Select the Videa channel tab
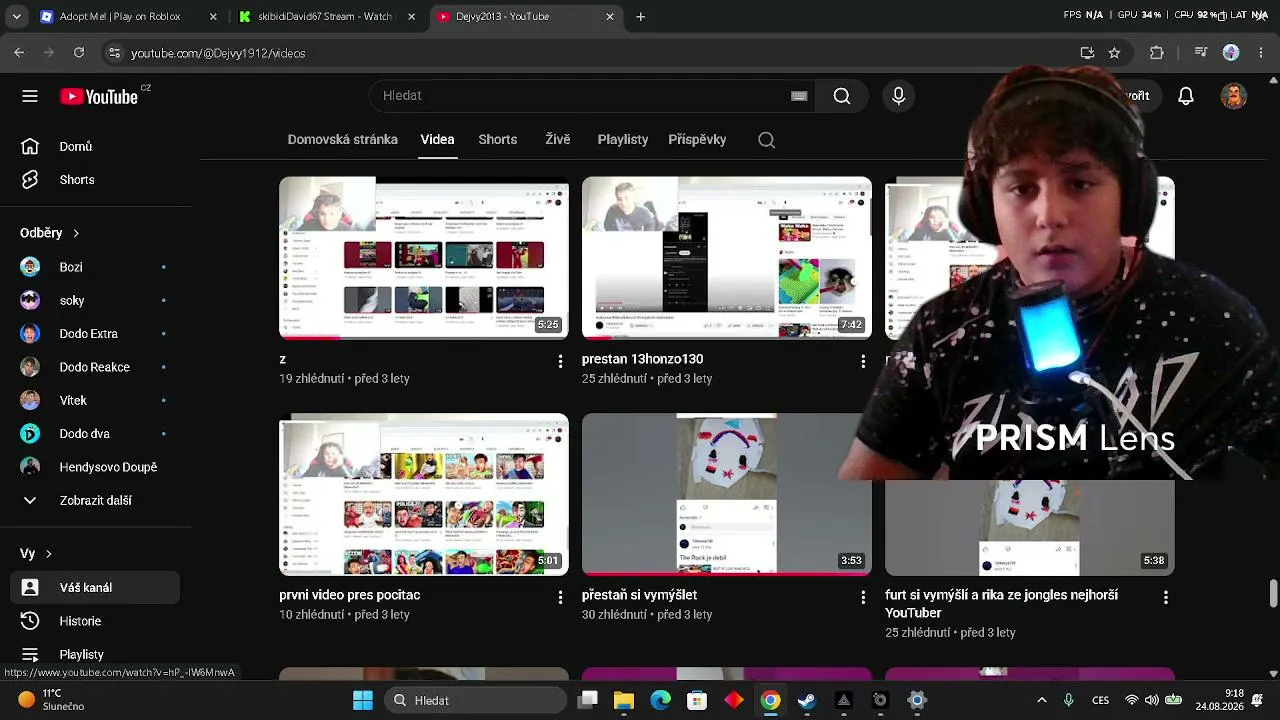 click(437, 139)
